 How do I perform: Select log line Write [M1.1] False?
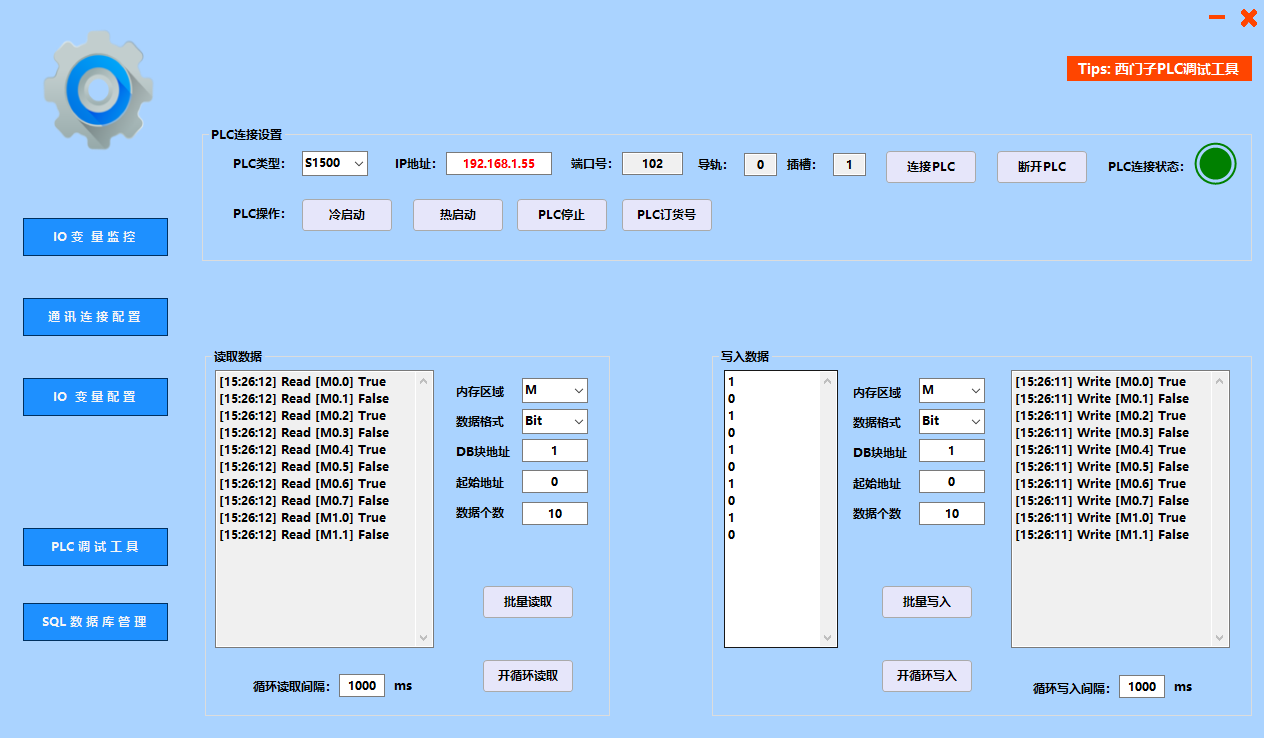coord(1102,535)
